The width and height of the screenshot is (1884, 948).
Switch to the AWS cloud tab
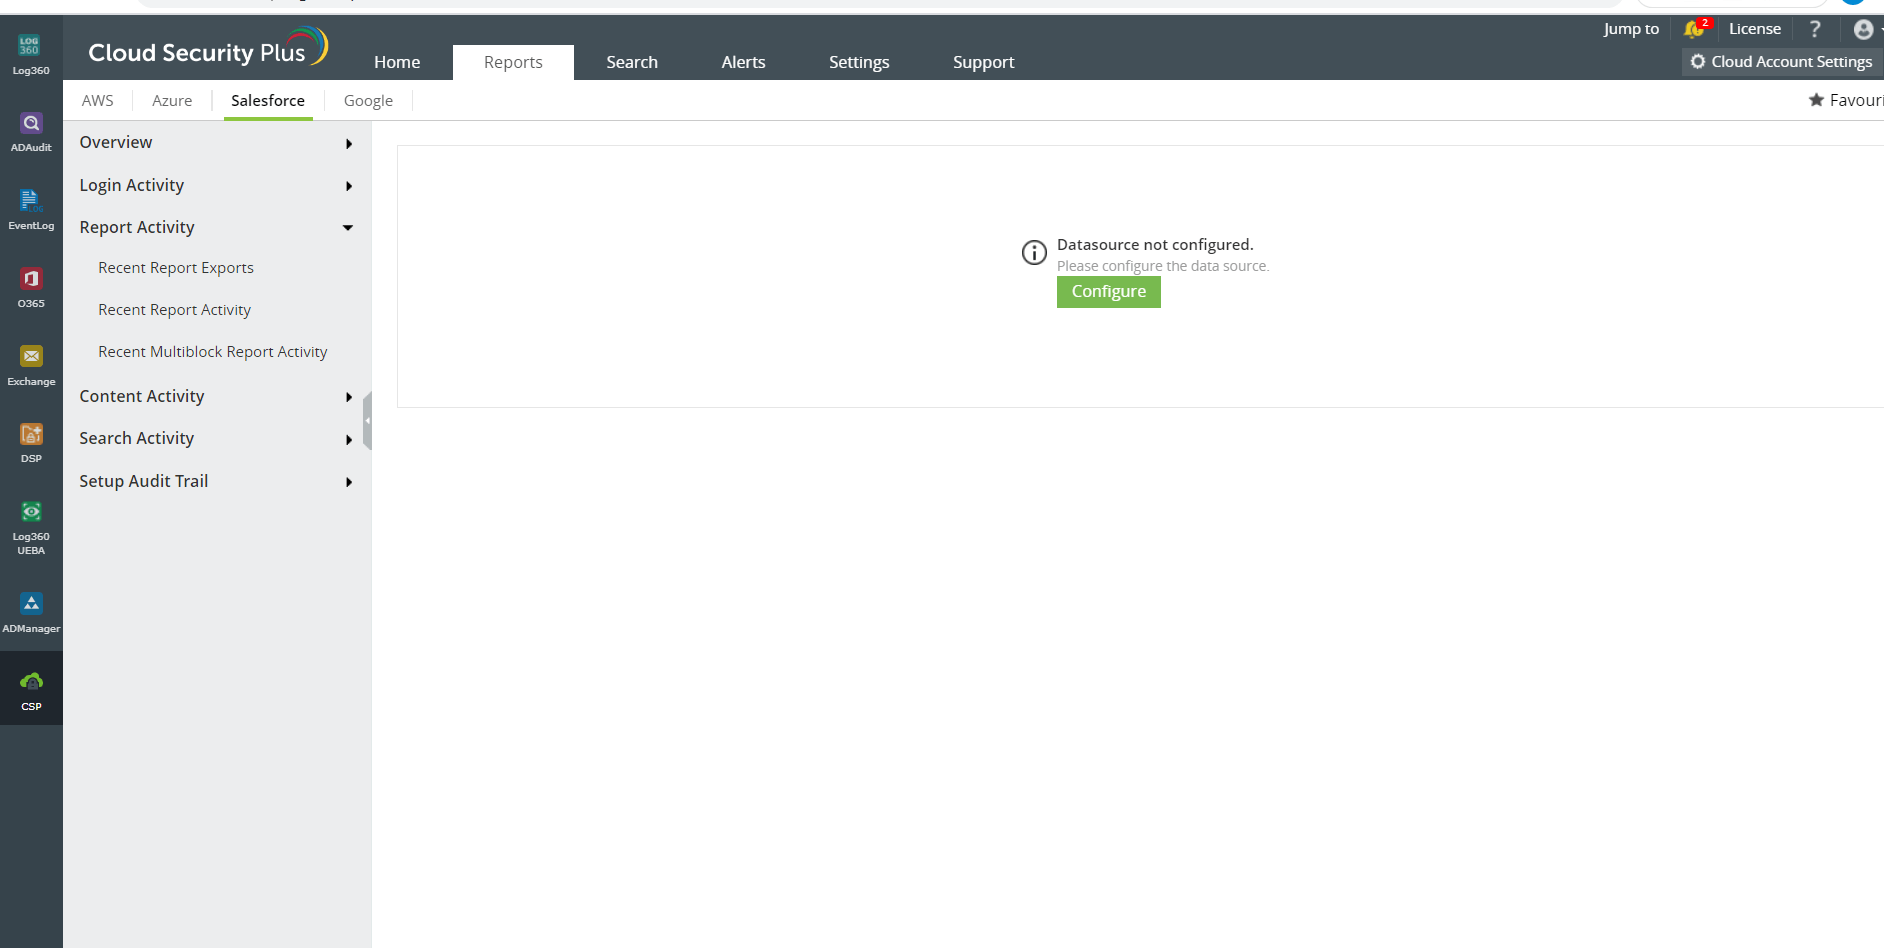(x=98, y=101)
